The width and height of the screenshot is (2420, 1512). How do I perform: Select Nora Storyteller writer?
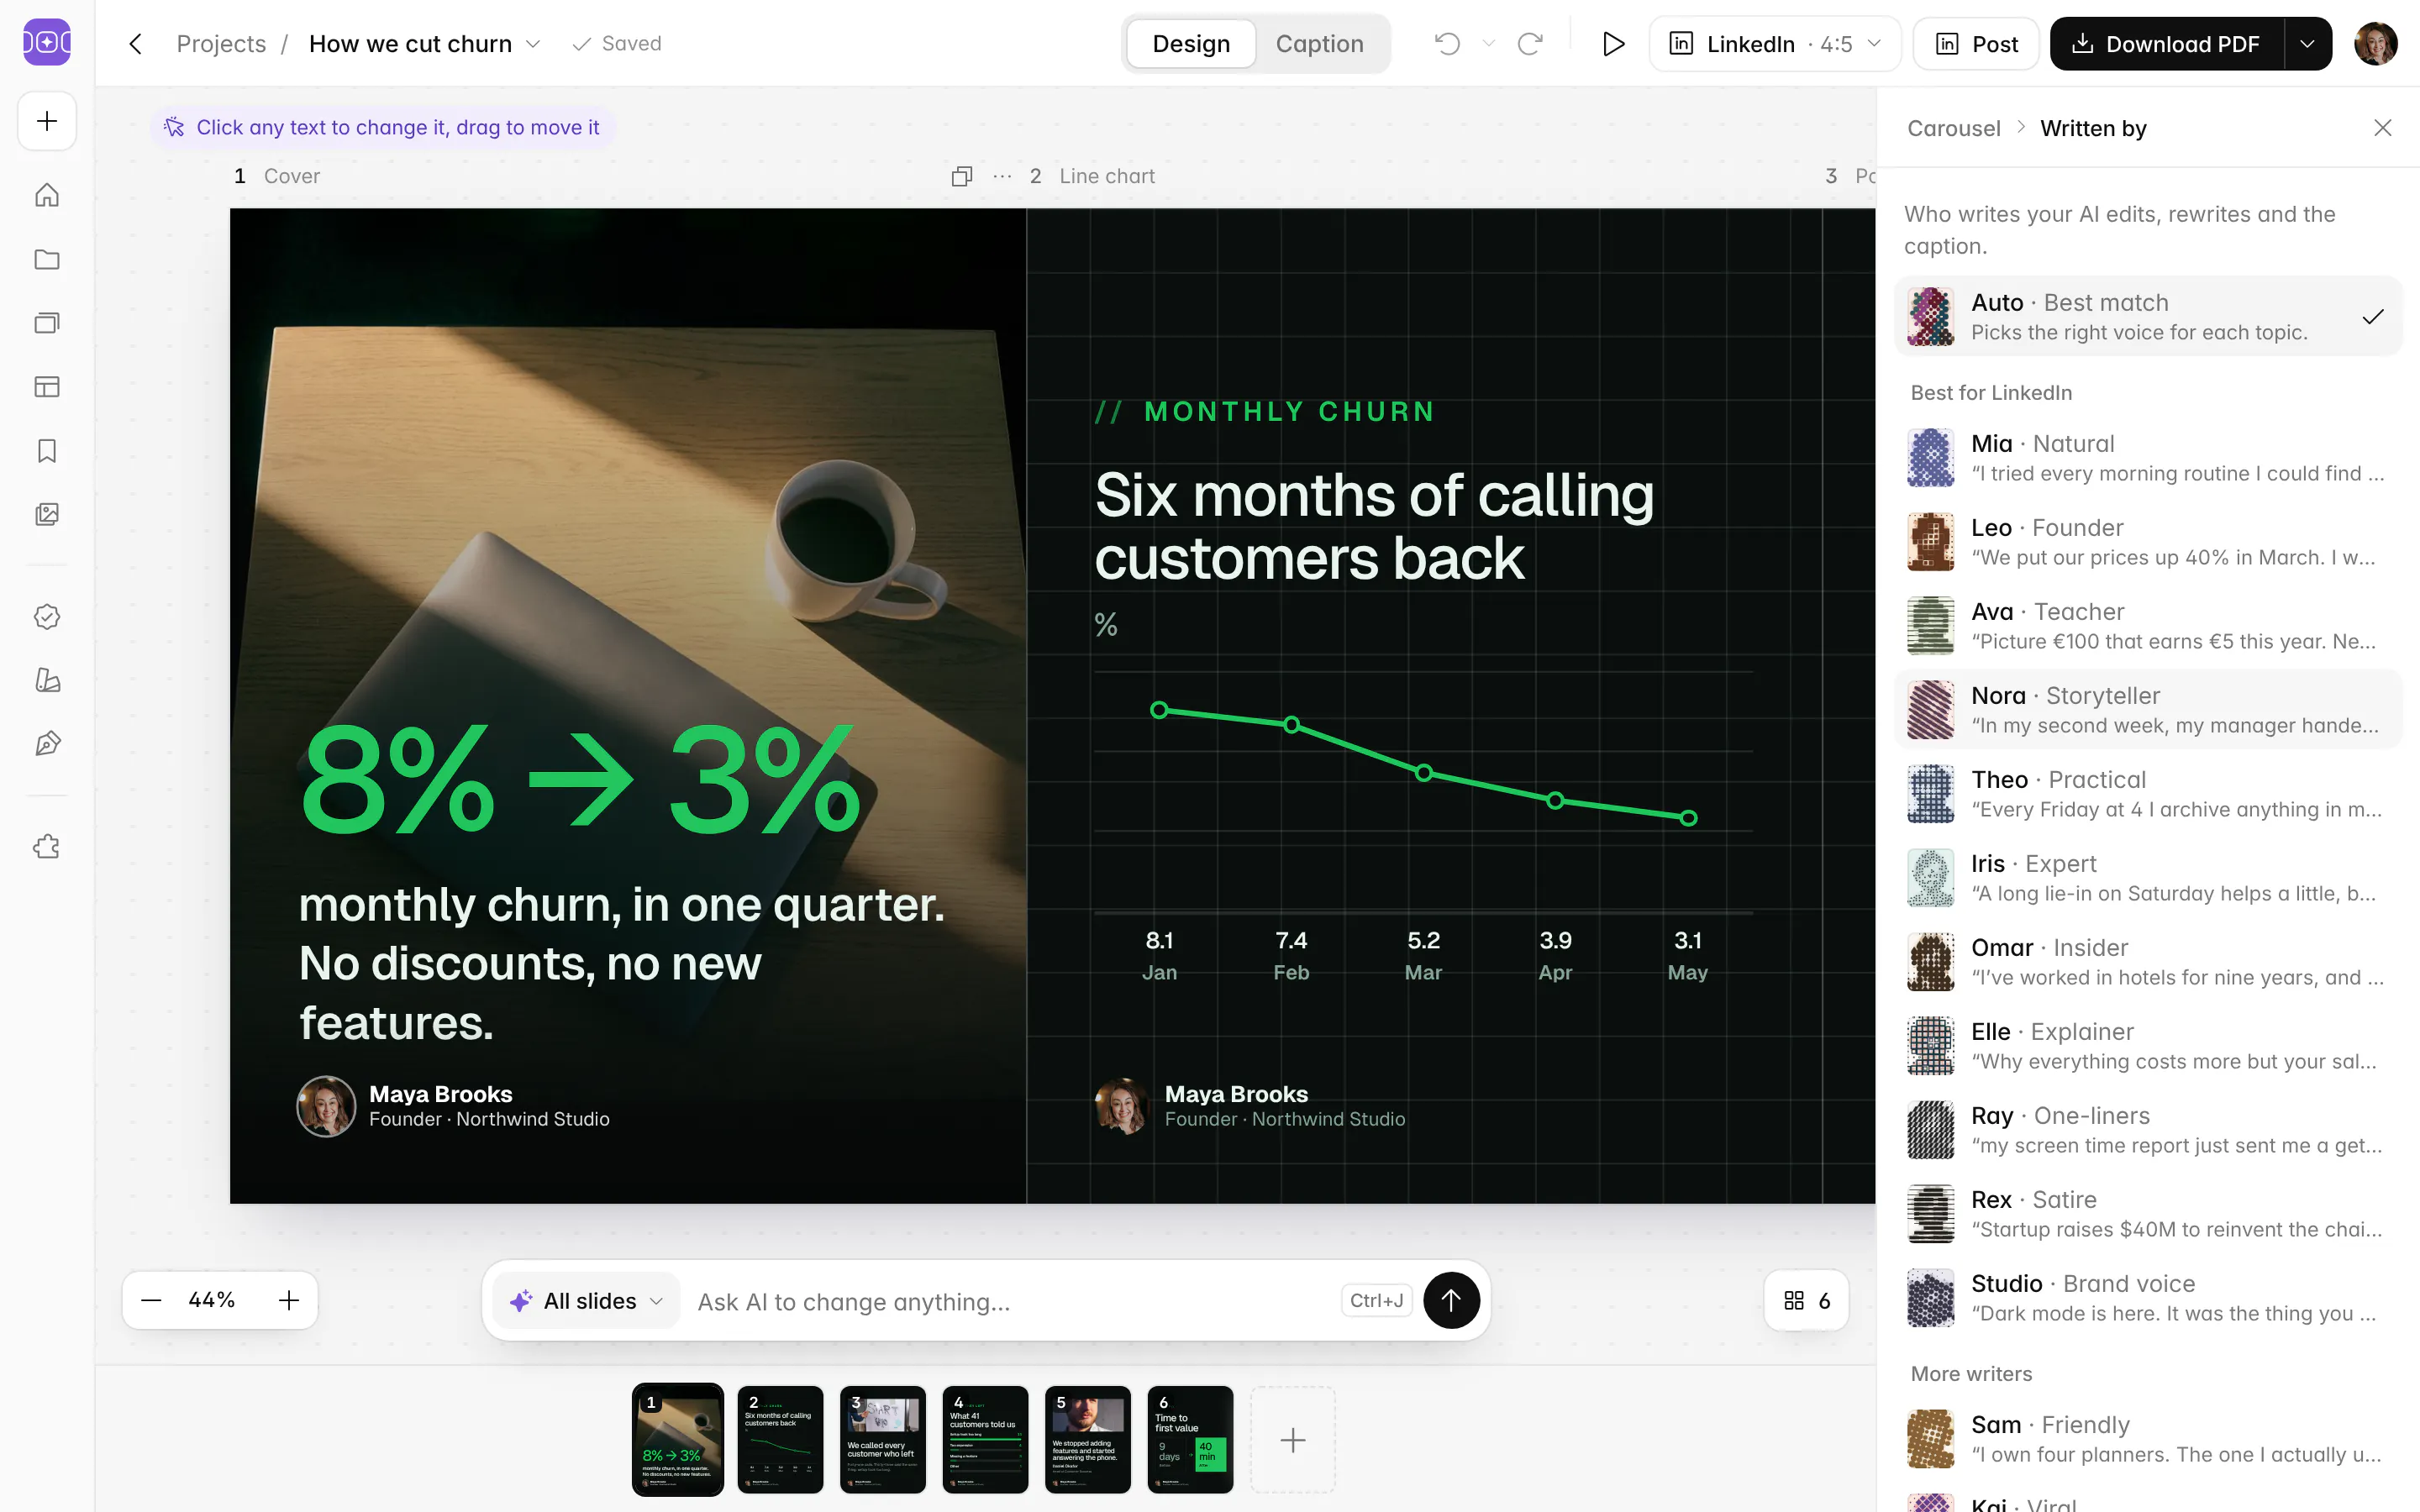2148,710
